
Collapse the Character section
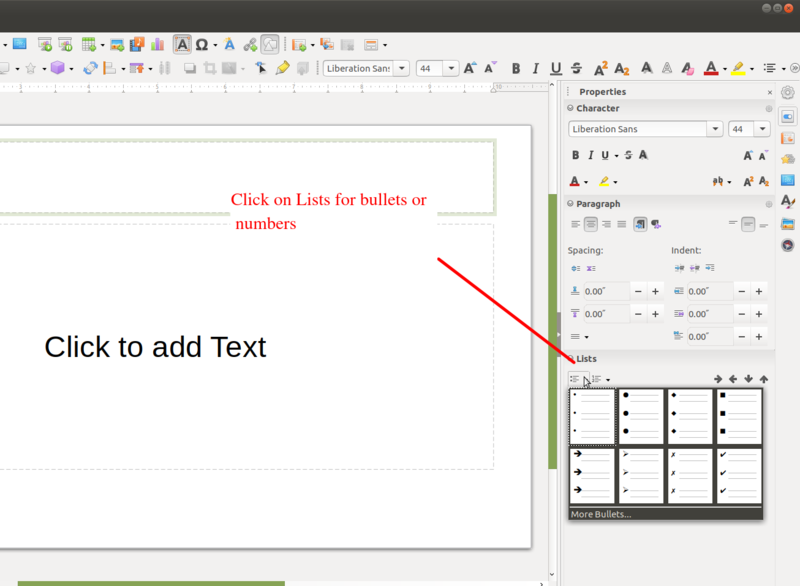[x=570, y=108]
